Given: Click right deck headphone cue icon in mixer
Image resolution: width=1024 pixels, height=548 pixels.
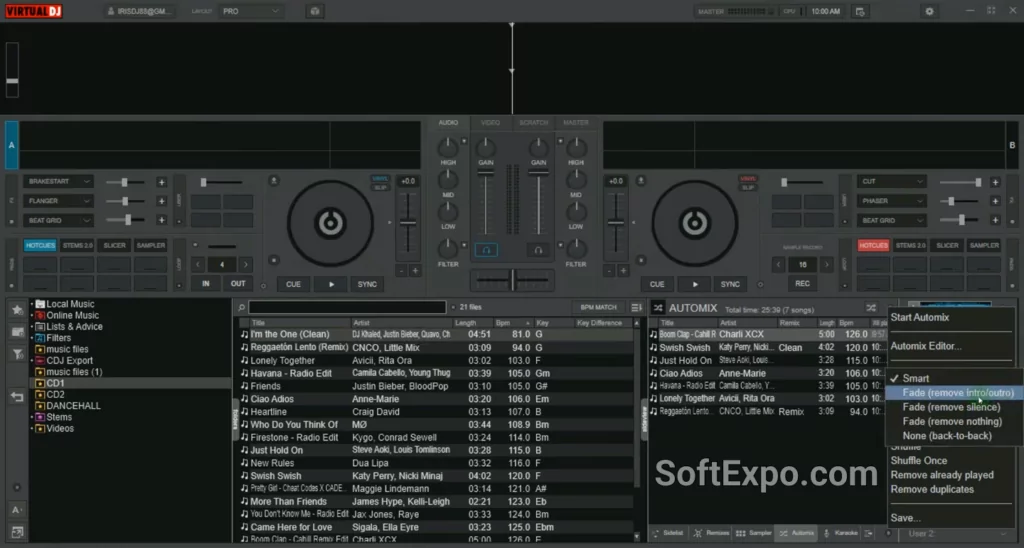Looking at the screenshot, I should tap(538, 250).
